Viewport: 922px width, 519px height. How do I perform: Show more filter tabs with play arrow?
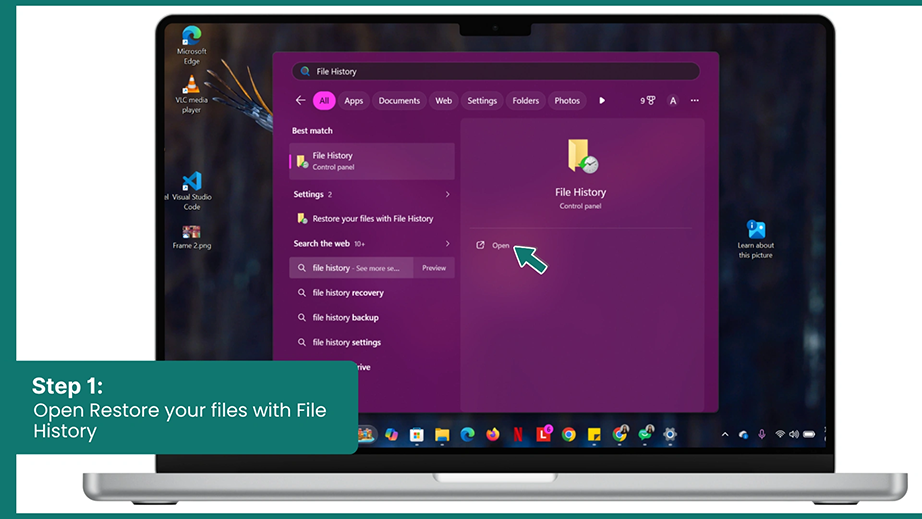coord(602,101)
